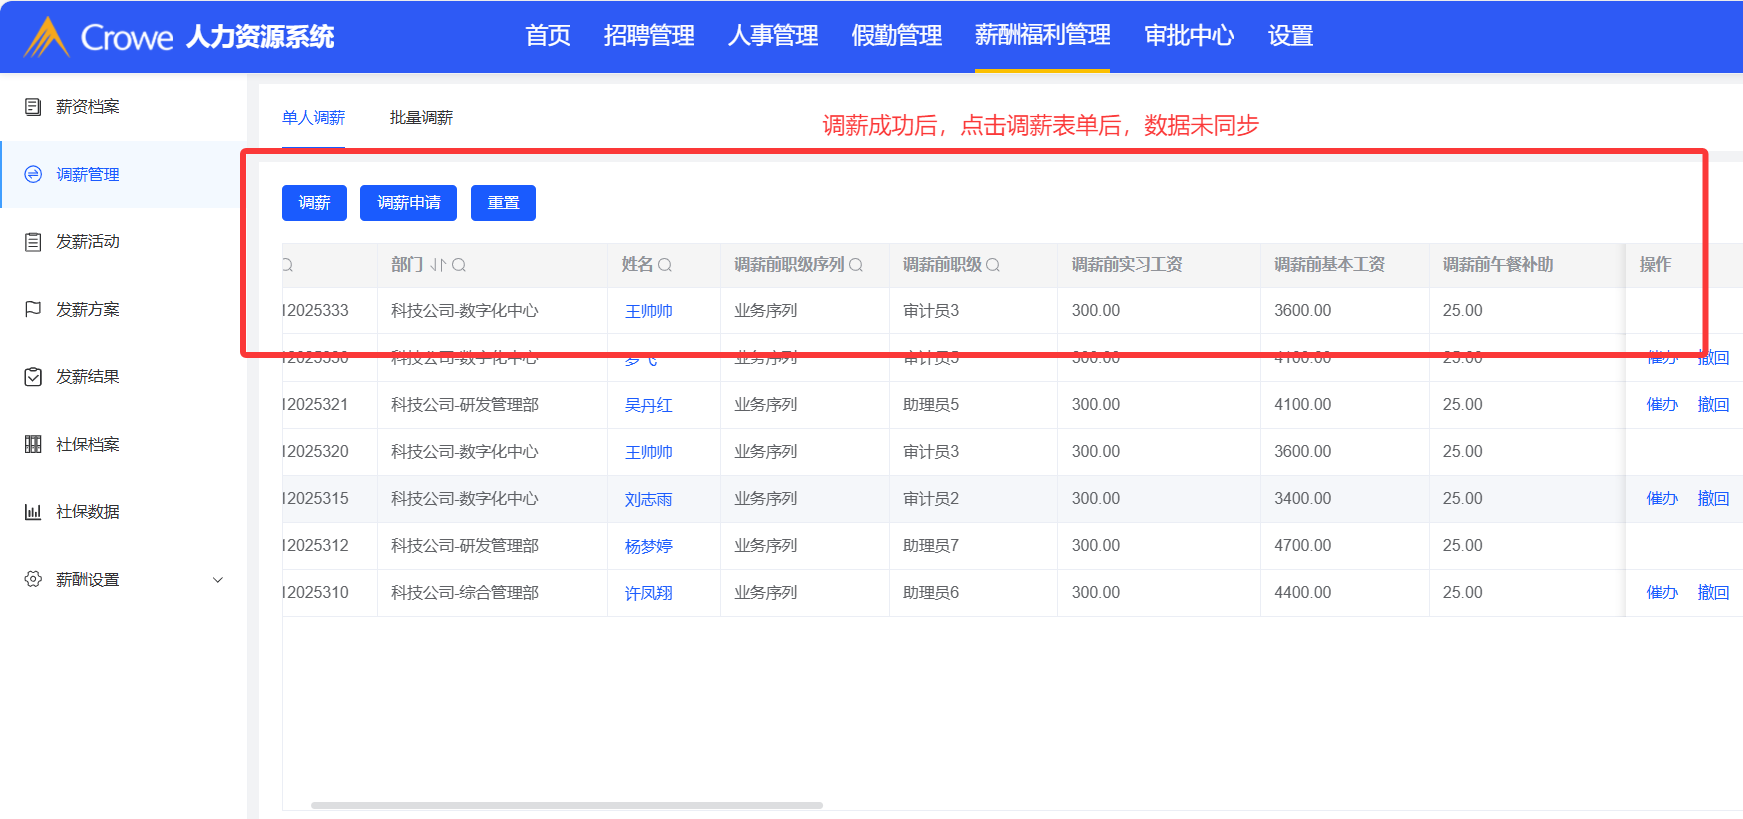
Task: Click the Crowe logo in header
Action: point(47,37)
